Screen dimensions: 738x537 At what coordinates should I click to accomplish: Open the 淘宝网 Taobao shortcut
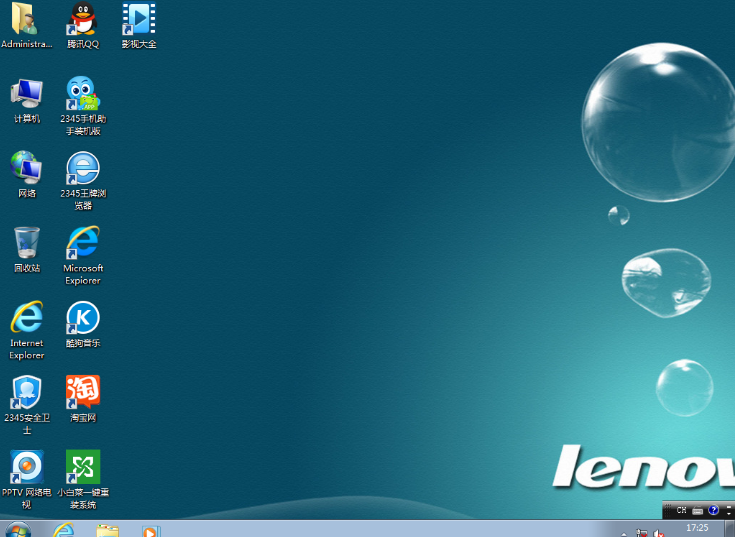(83, 399)
